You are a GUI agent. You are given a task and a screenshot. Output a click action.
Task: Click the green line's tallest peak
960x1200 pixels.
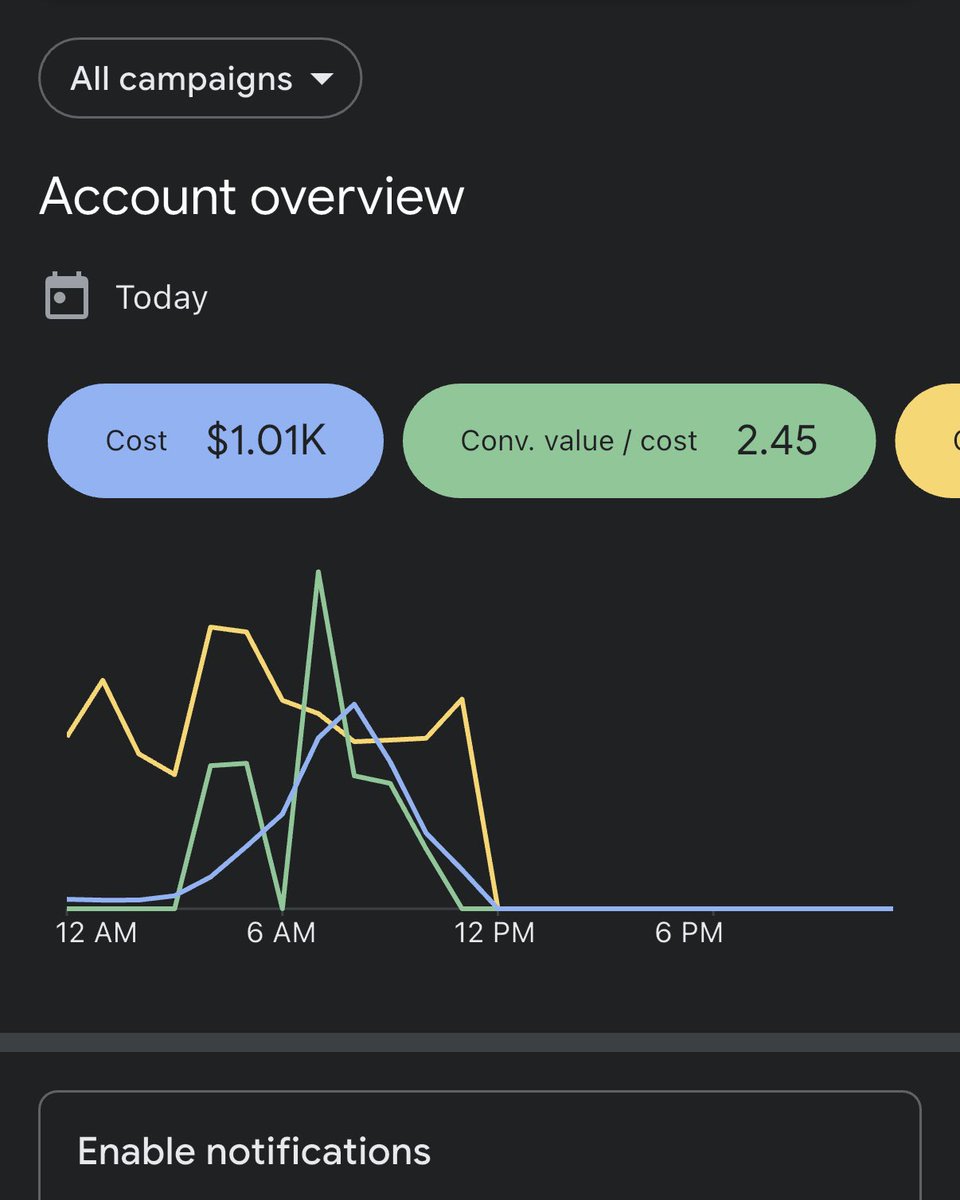318,573
